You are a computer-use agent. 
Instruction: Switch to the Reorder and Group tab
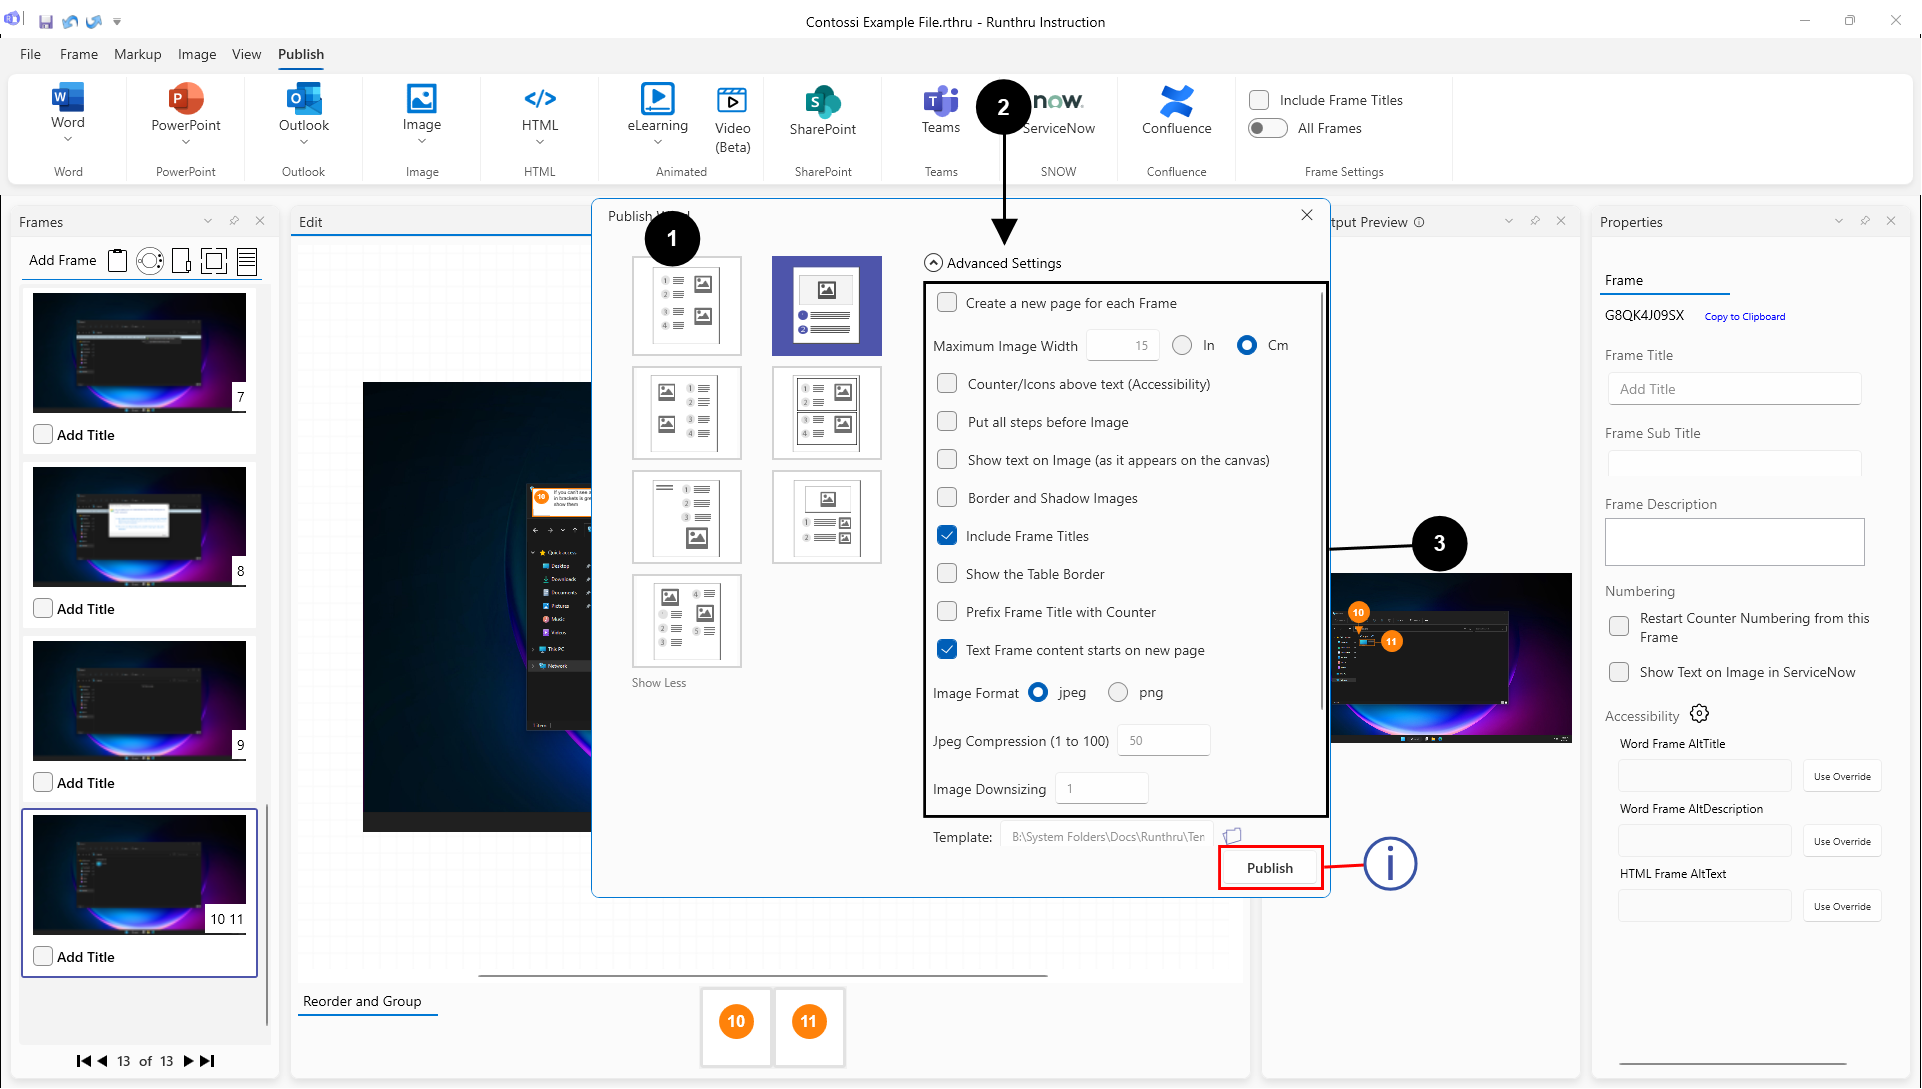click(x=362, y=1001)
